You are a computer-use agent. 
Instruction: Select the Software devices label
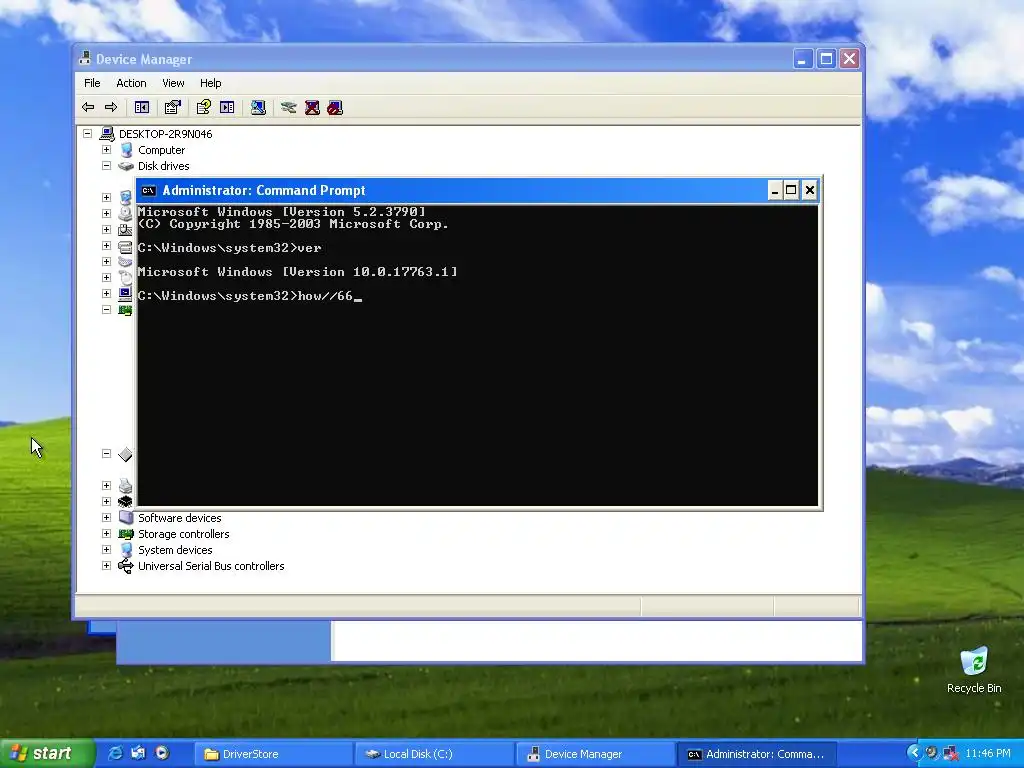coord(180,518)
